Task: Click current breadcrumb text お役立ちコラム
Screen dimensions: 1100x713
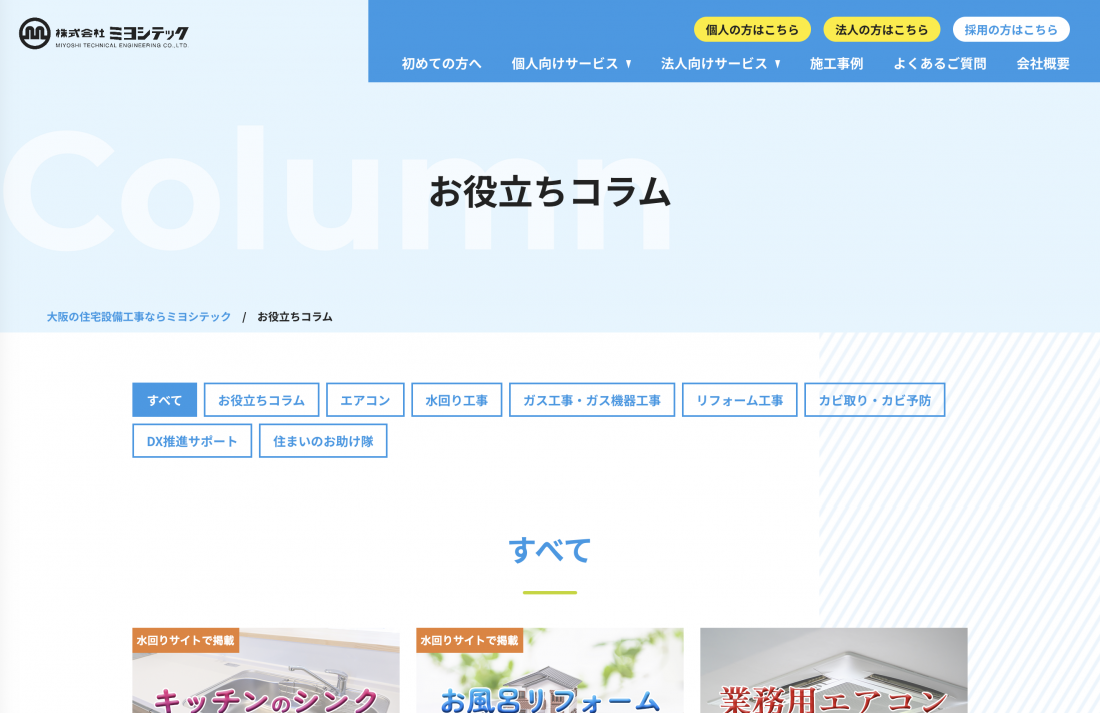Action: 295,316
